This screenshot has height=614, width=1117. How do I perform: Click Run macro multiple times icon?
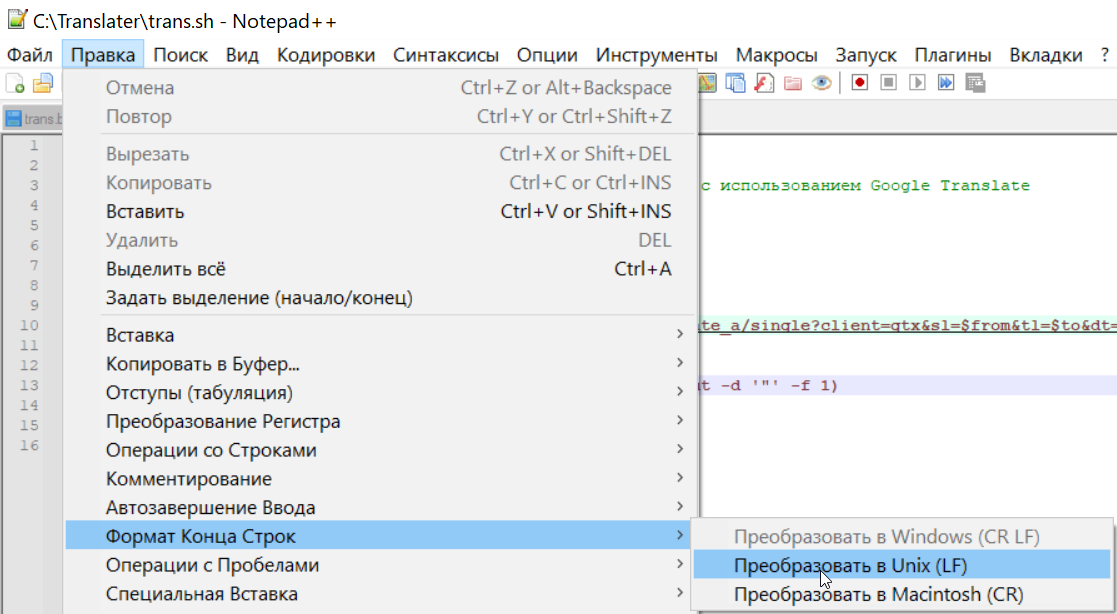pyautogui.click(x=945, y=83)
